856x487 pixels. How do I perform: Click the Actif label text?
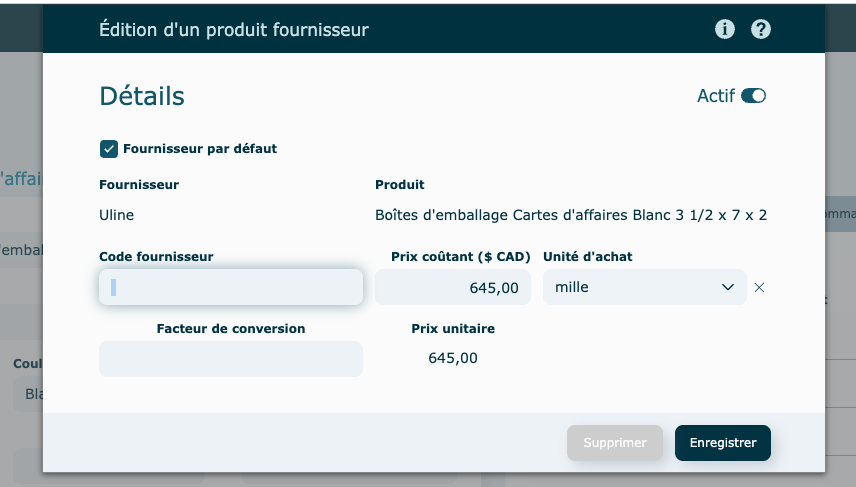(715, 96)
